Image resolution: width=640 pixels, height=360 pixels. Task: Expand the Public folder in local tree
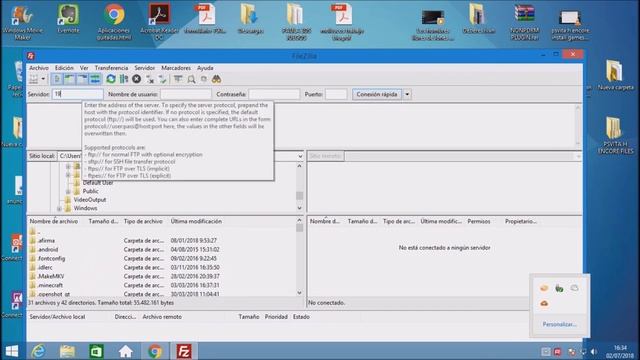point(68,191)
